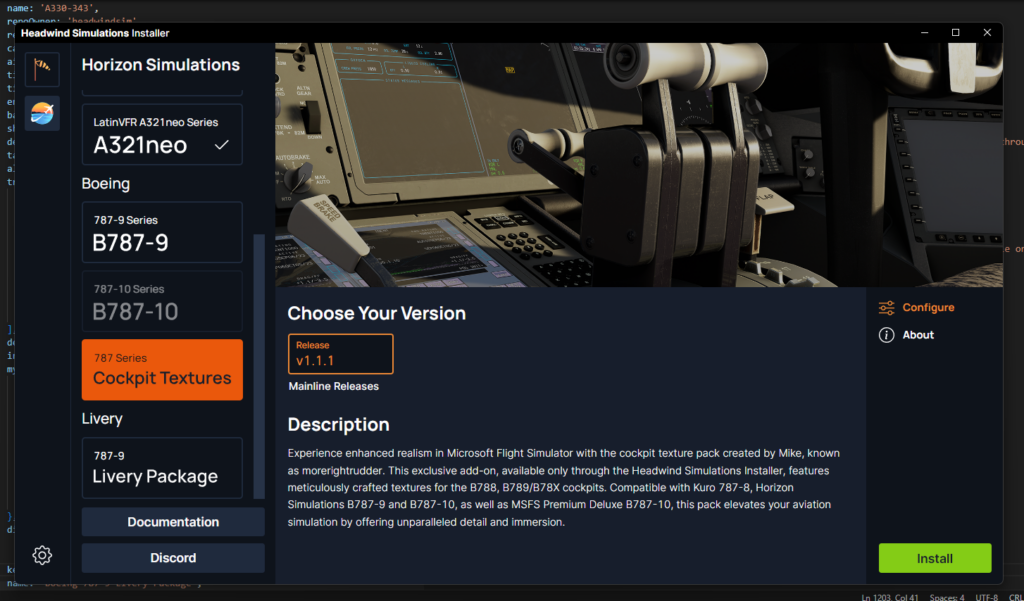1024x601 pixels.
Task: Click the A321neo installed checkmark icon
Action: tap(222, 145)
